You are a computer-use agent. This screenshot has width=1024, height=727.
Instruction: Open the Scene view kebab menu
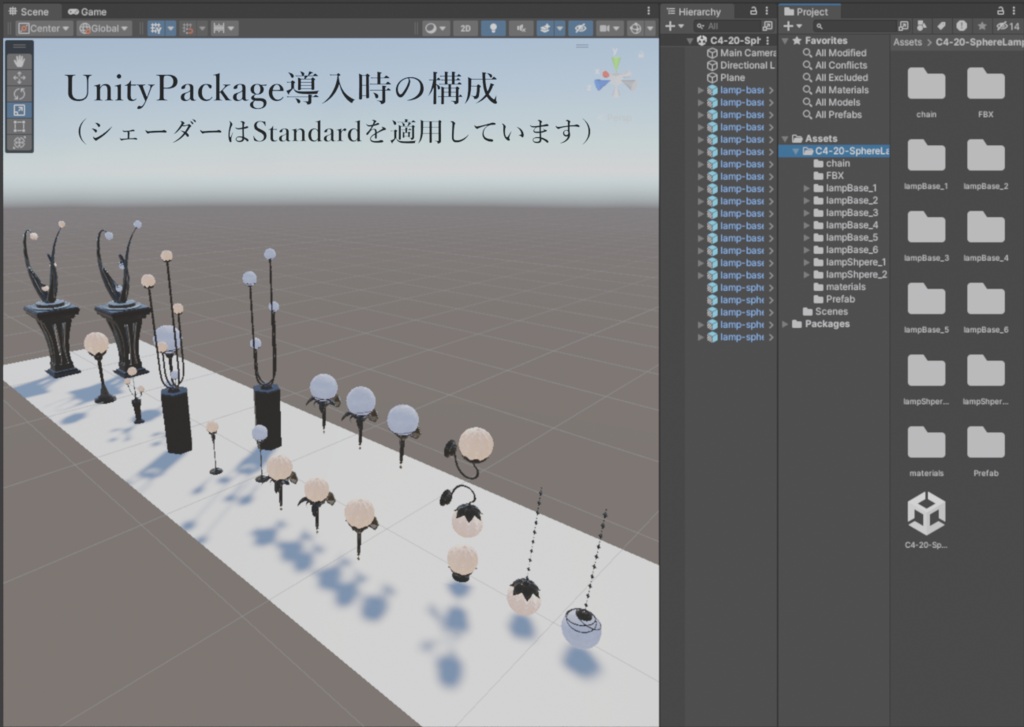[648, 10]
